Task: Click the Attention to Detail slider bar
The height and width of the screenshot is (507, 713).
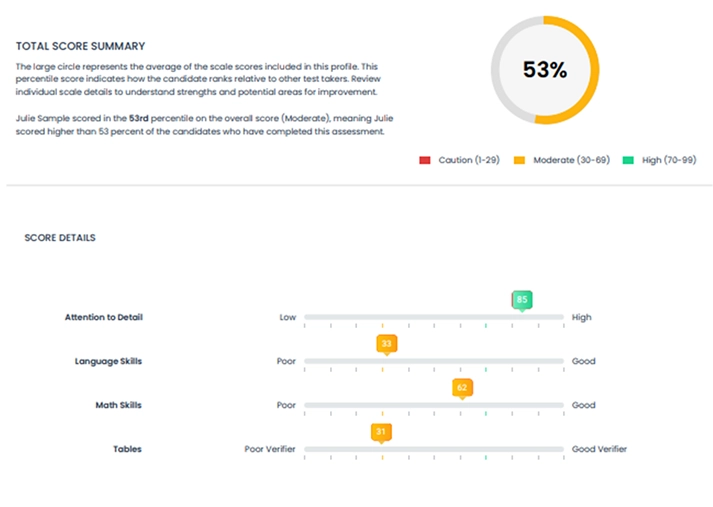Action: point(433,317)
